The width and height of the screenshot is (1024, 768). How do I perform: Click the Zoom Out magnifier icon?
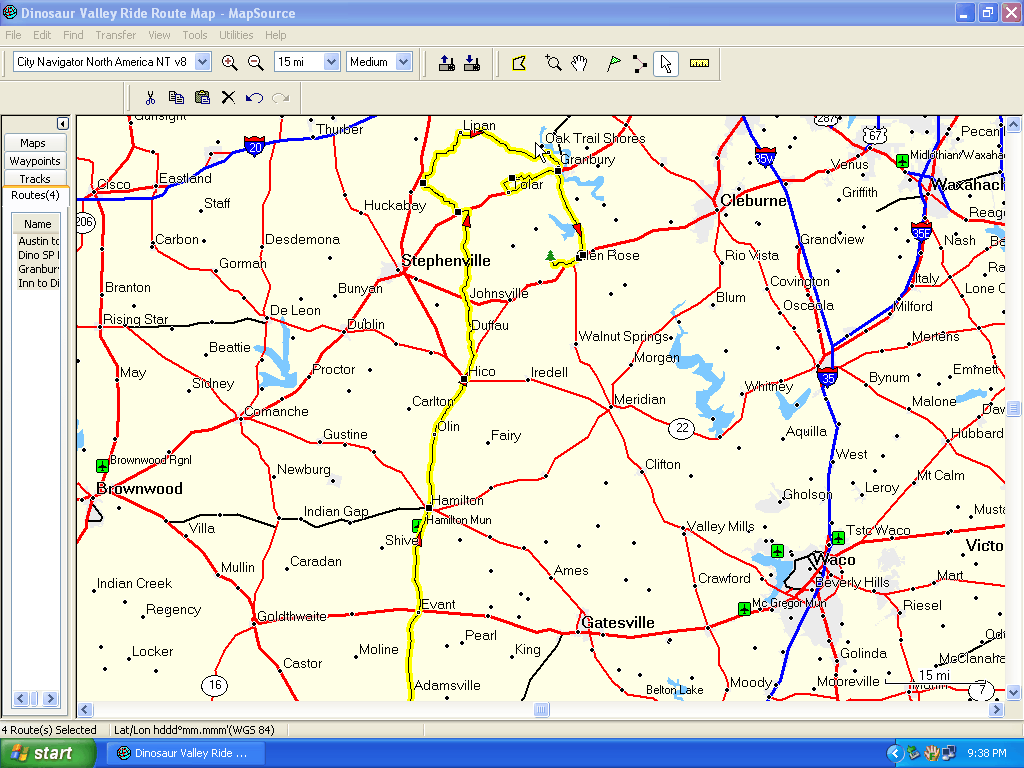coord(255,62)
